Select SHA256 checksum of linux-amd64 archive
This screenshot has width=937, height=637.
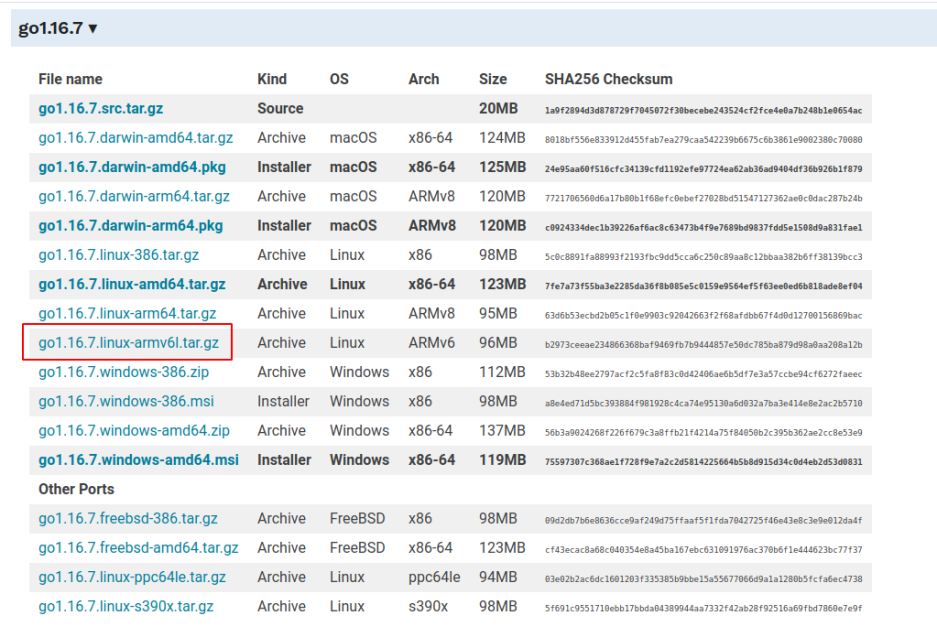703,285
